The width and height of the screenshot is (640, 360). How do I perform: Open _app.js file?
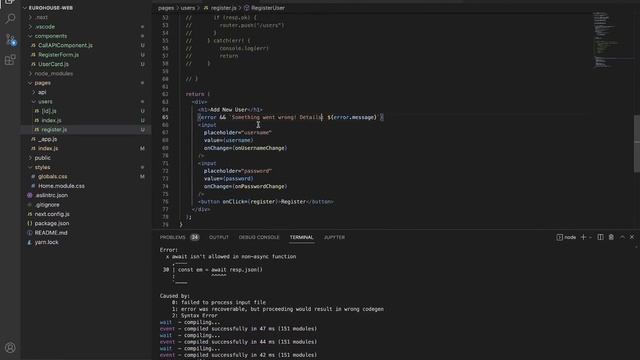click(x=47, y=139)
